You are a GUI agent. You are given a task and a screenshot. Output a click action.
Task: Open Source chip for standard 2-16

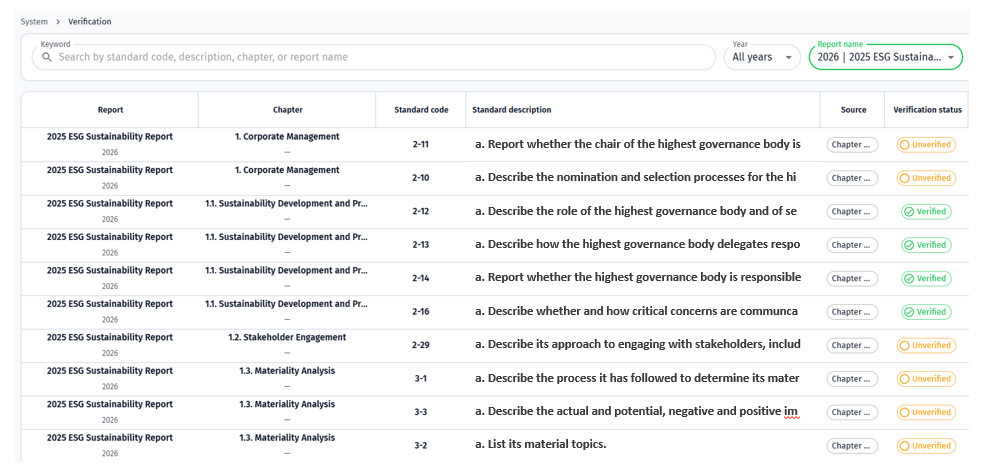coord(852,312)
